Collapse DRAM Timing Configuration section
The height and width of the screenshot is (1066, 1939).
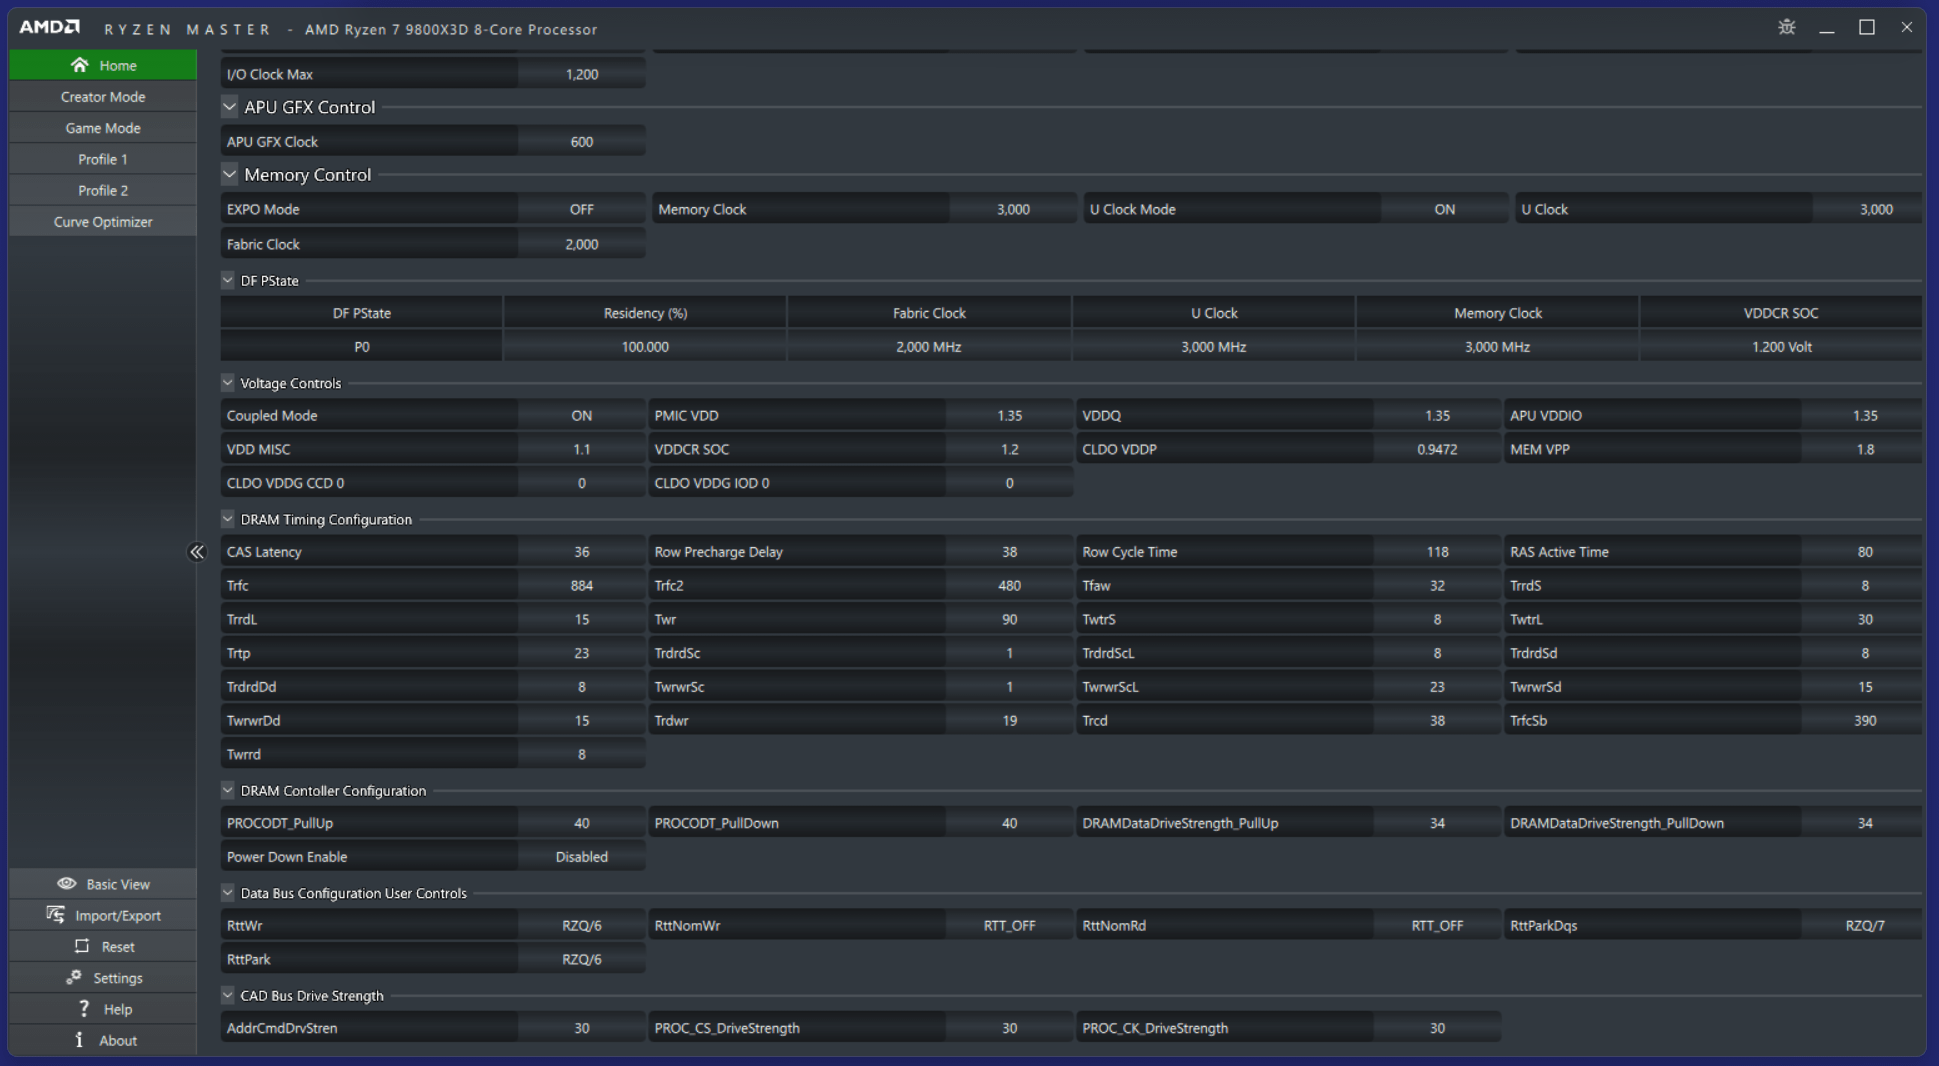[227, 518]
